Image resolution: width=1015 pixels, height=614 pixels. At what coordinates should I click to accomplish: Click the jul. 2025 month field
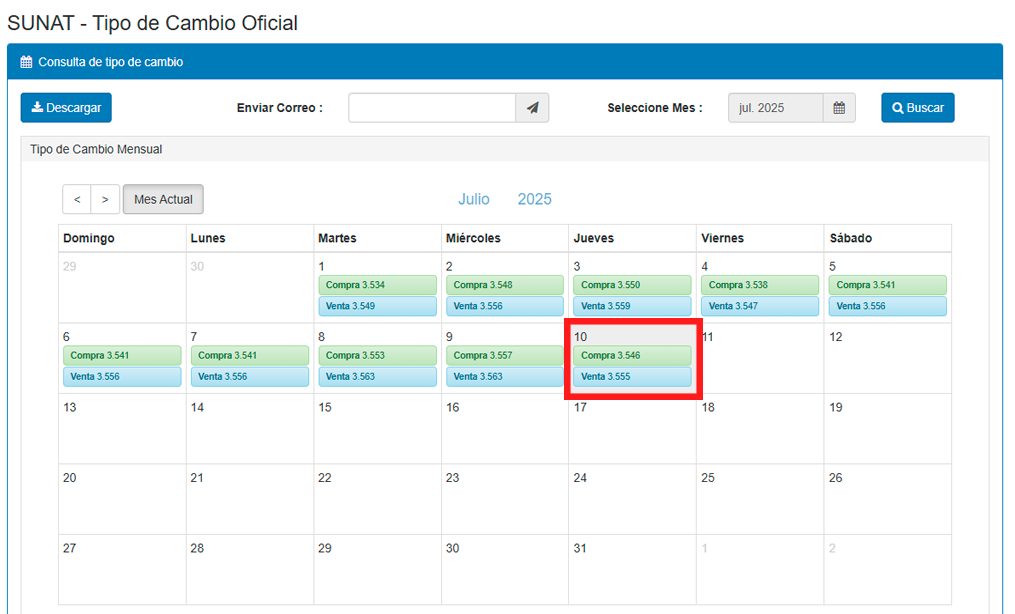[775, 107]
